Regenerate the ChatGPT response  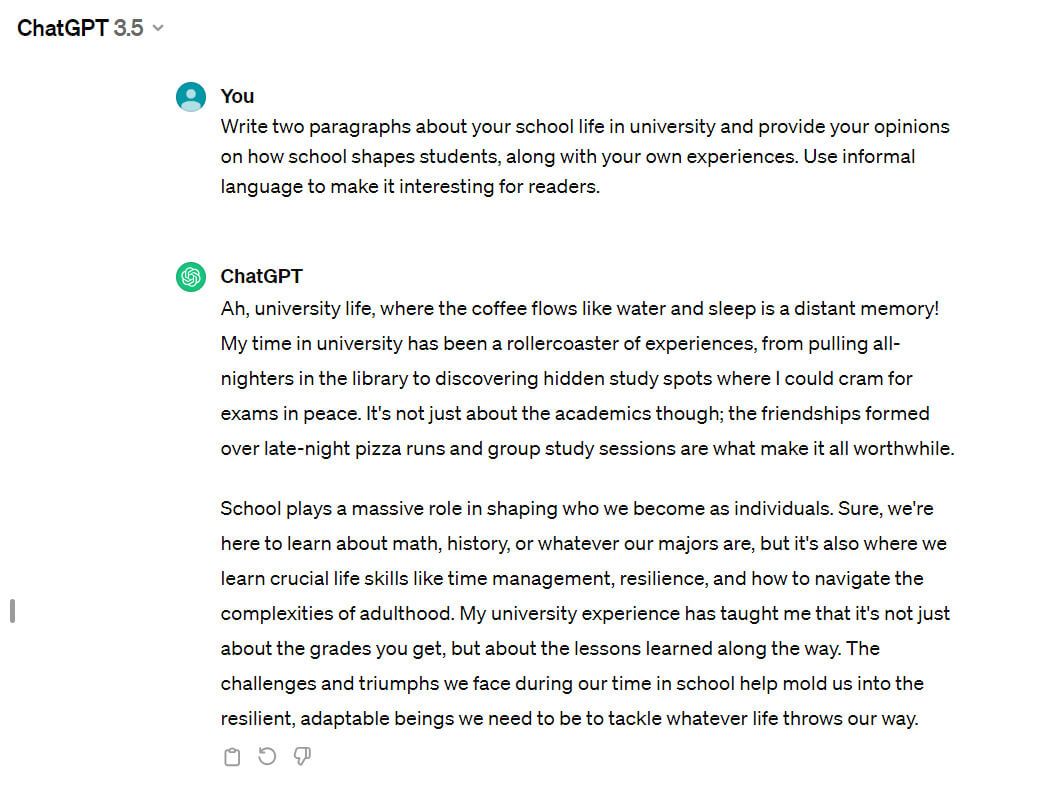coord(267,757)
